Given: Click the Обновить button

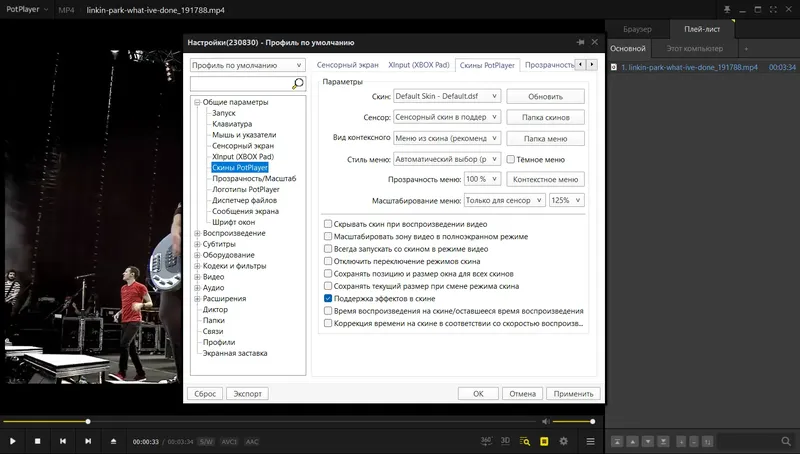Looking at the screenshot, I should pyautogui.click(x=545, y=96).
